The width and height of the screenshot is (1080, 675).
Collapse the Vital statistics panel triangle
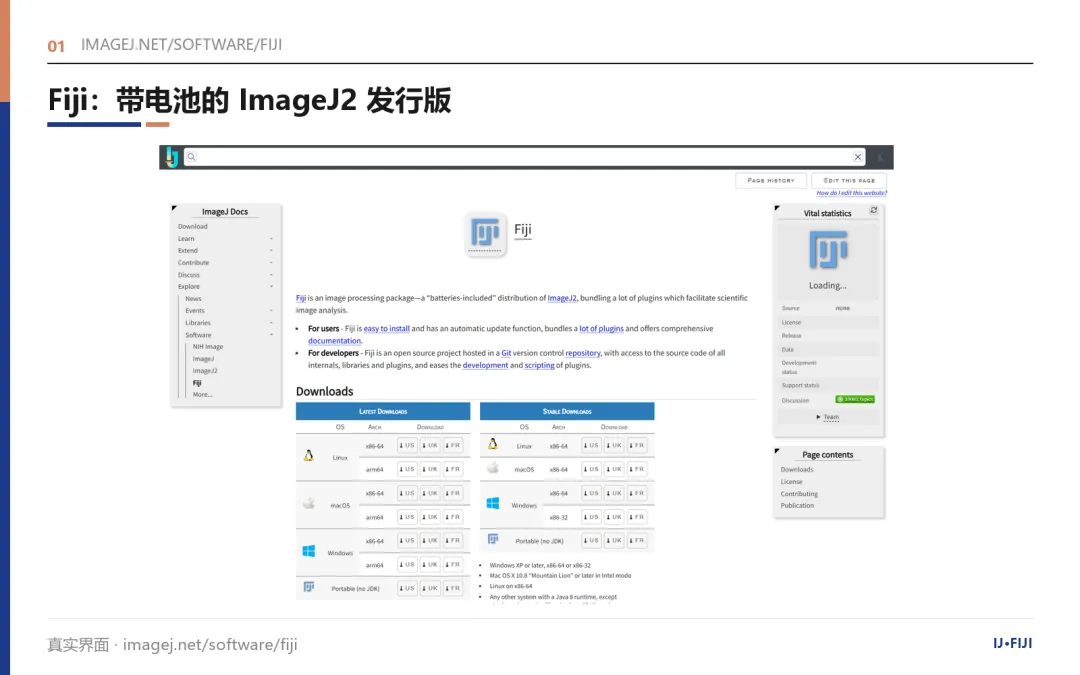click(777, 208)
